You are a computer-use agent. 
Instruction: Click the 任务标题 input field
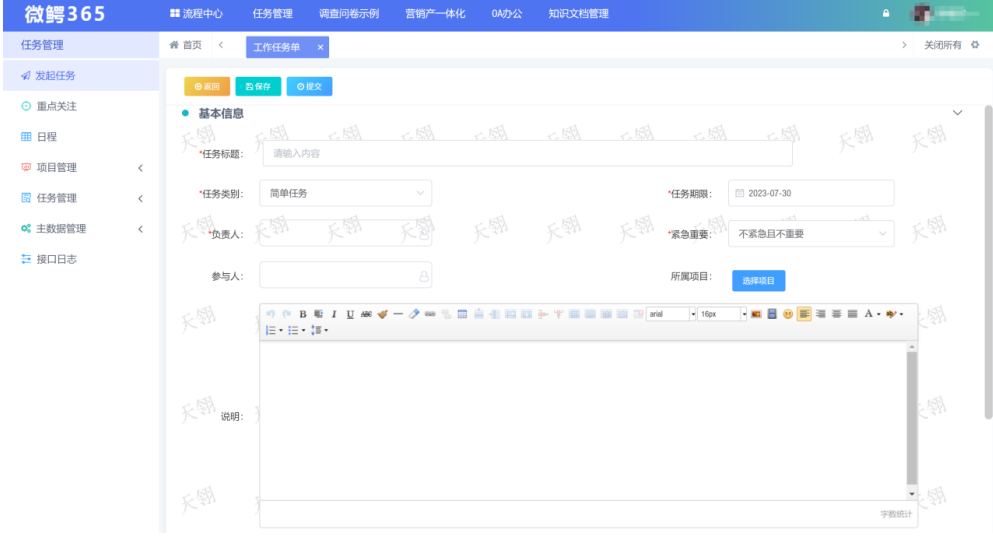click(x=527, y=154)
